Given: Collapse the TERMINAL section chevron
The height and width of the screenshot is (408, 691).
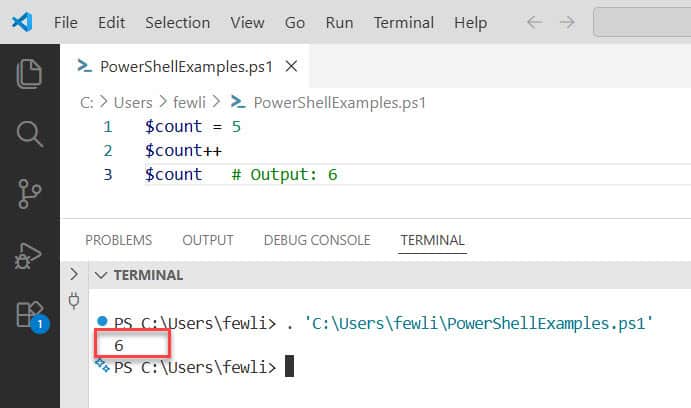Looking at the screenshot, I should 101,275.
